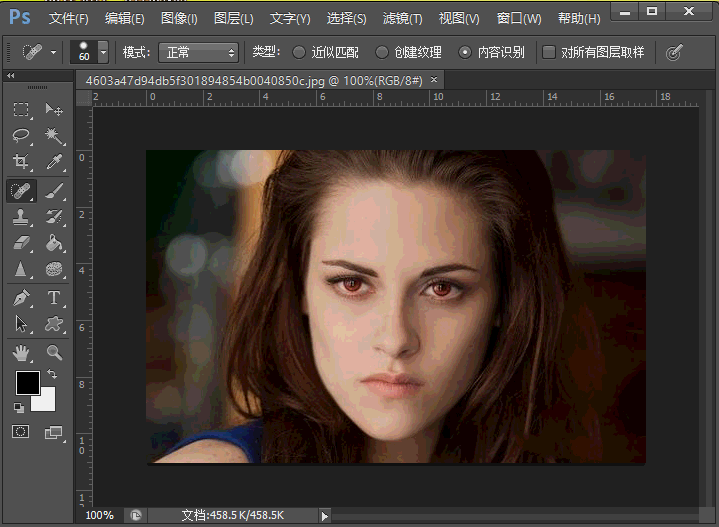Select the Spot Healing Brush in toolbox

pyautogui.click(x=21, y=191)
